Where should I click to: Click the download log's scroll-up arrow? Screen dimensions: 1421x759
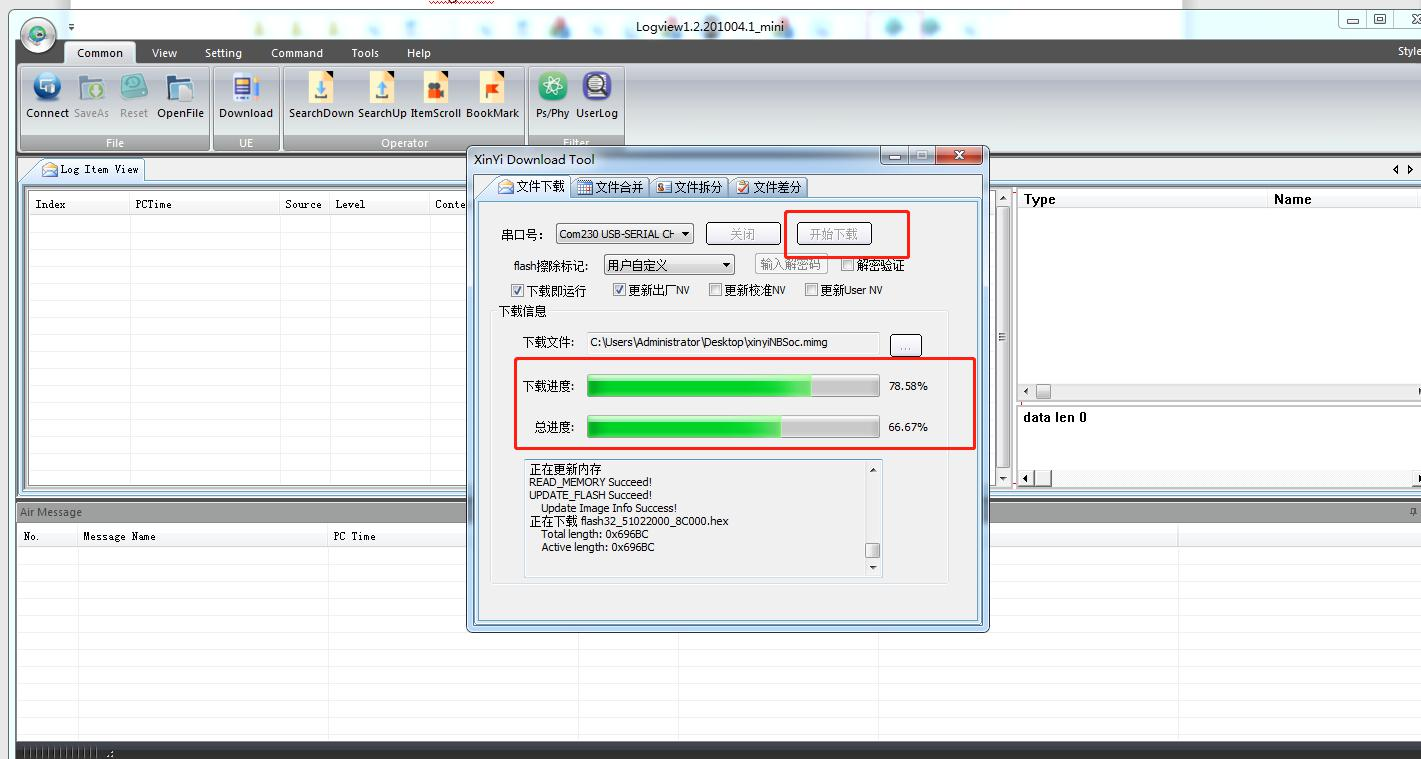[873, 470]
